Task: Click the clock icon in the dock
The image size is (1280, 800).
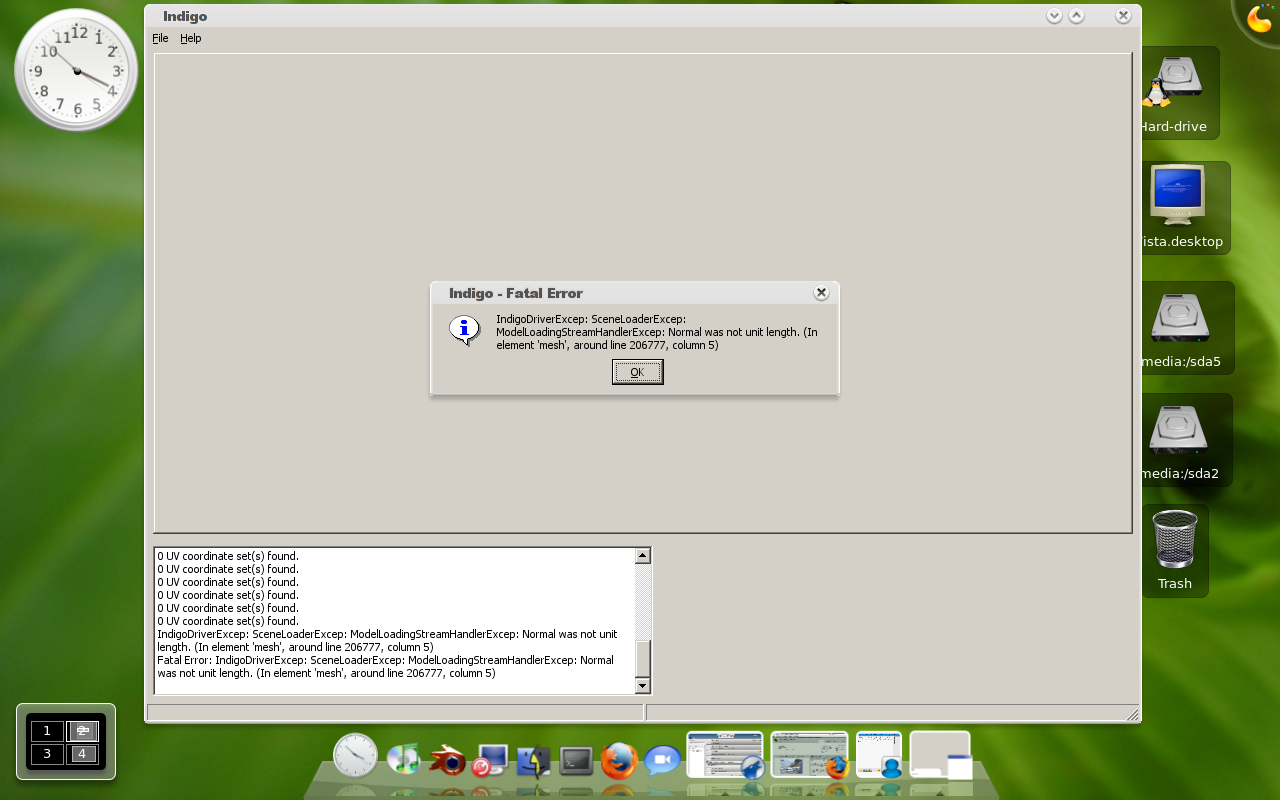Action: (x=355, y=756)
